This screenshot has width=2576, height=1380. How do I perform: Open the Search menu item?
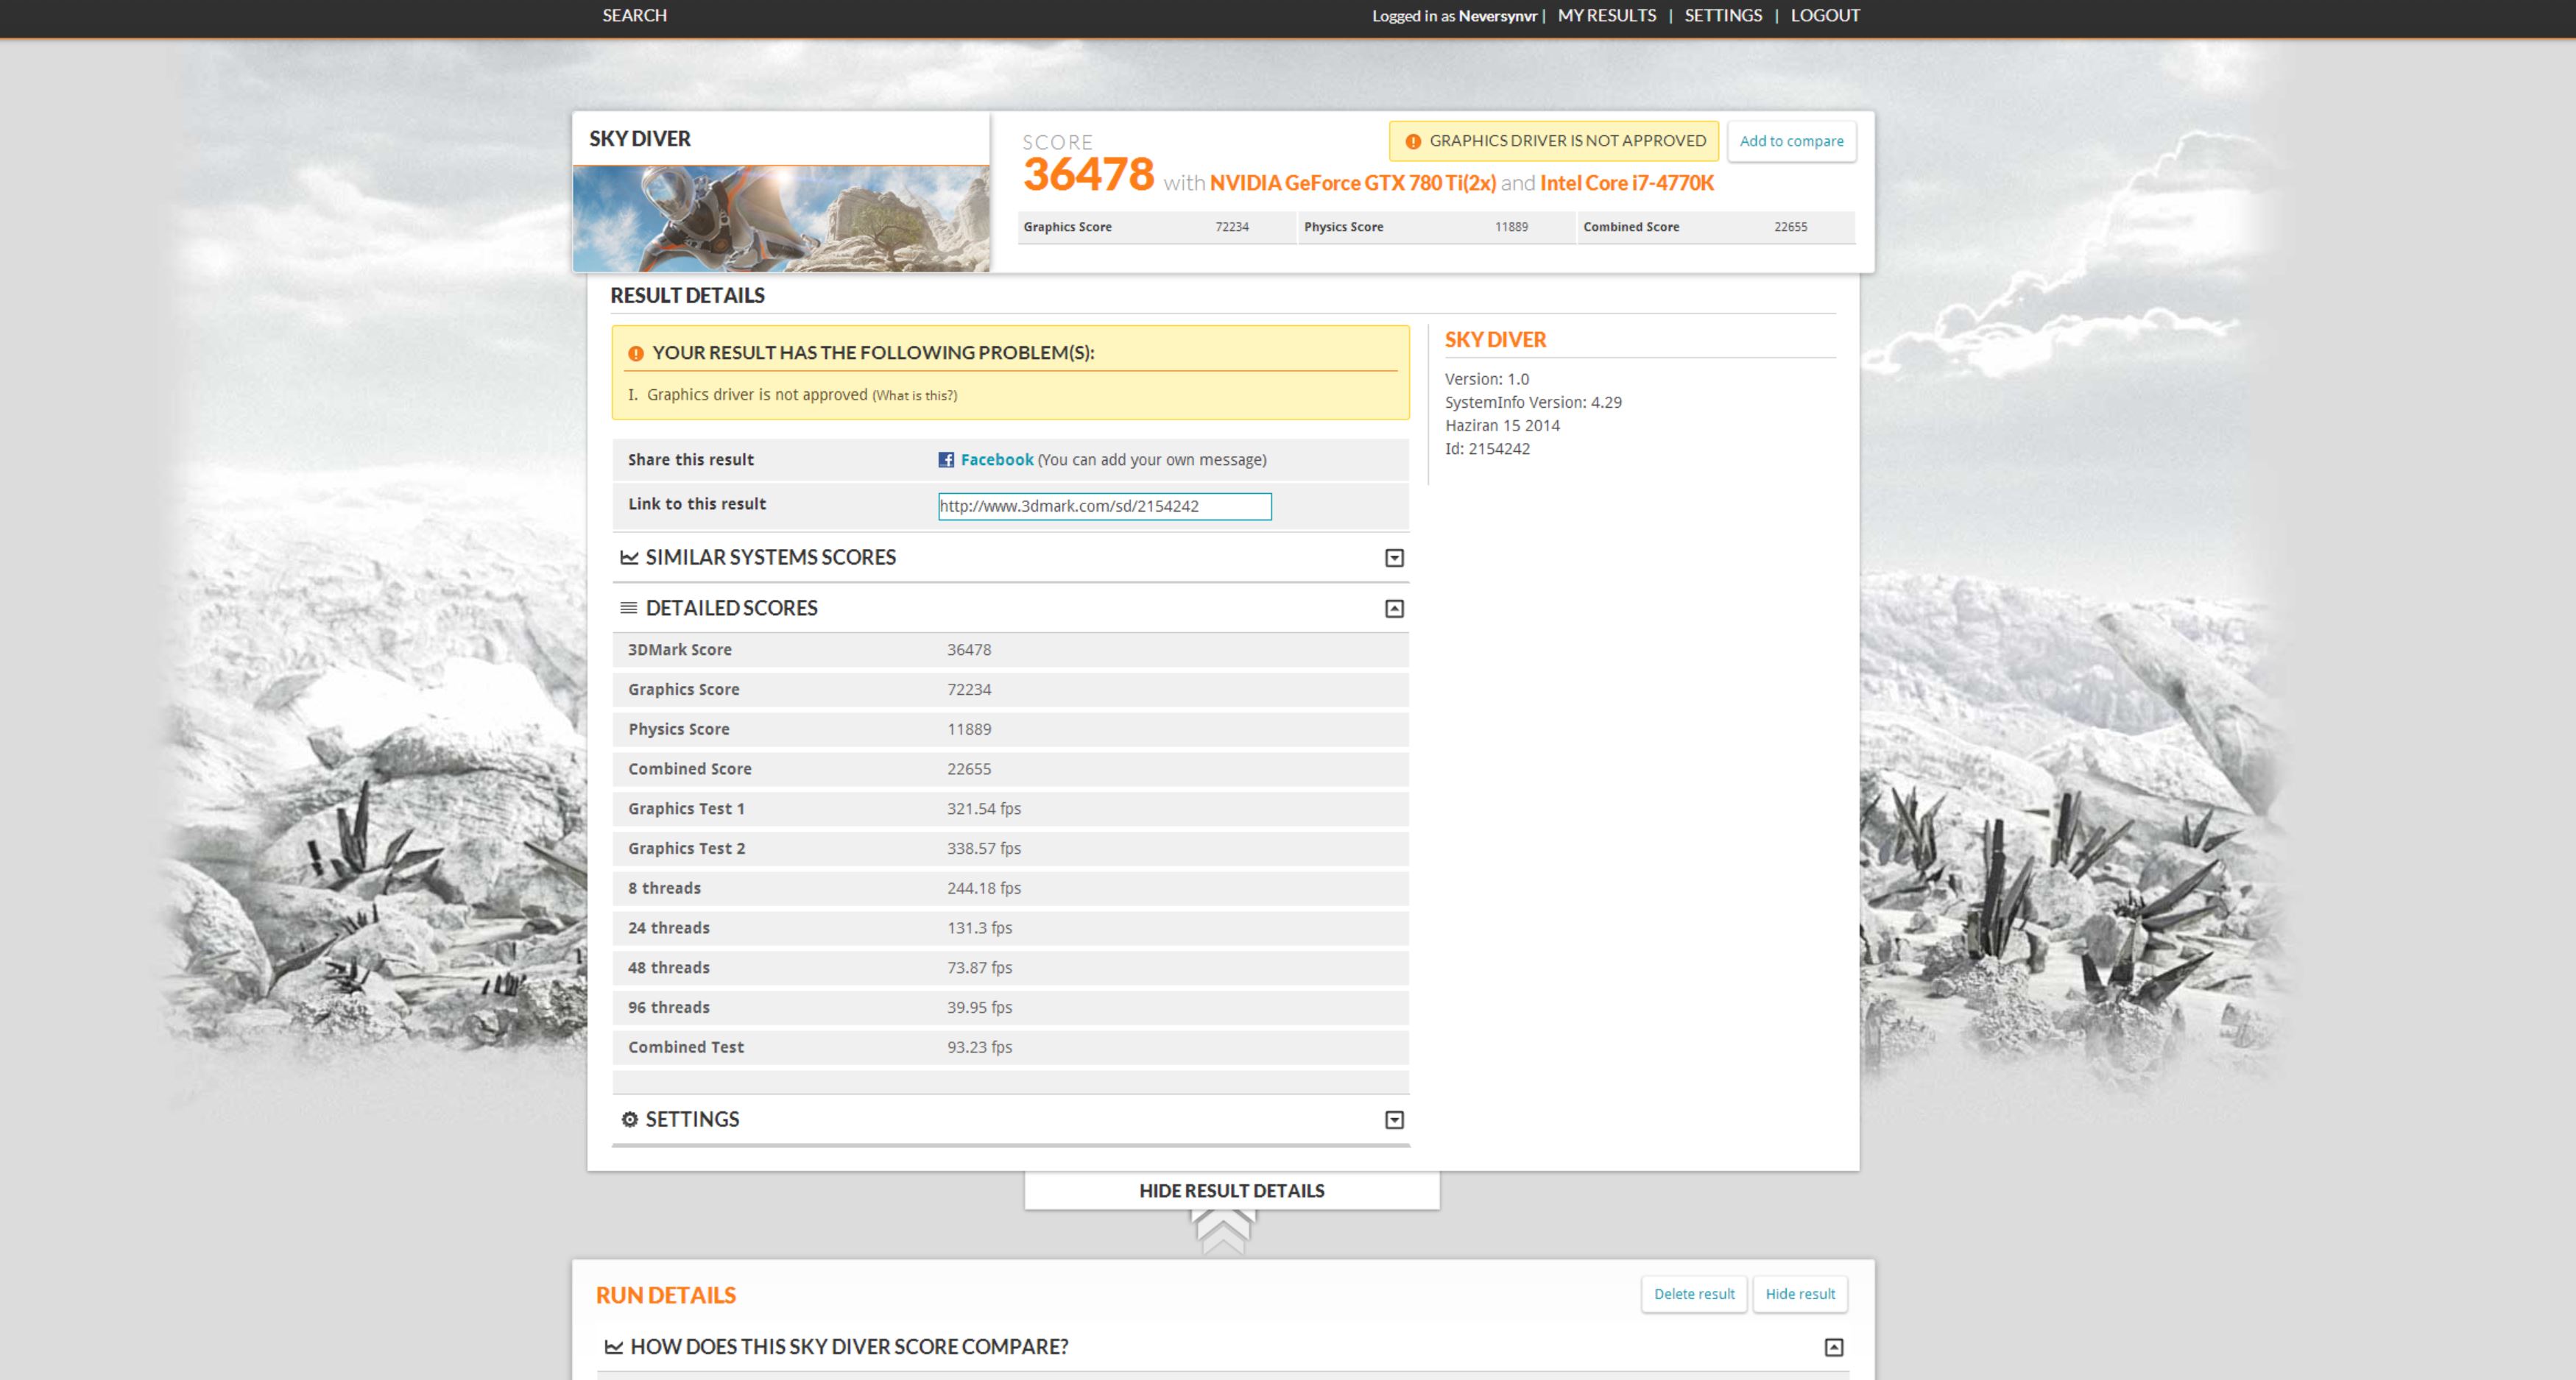tap(634, 15)
